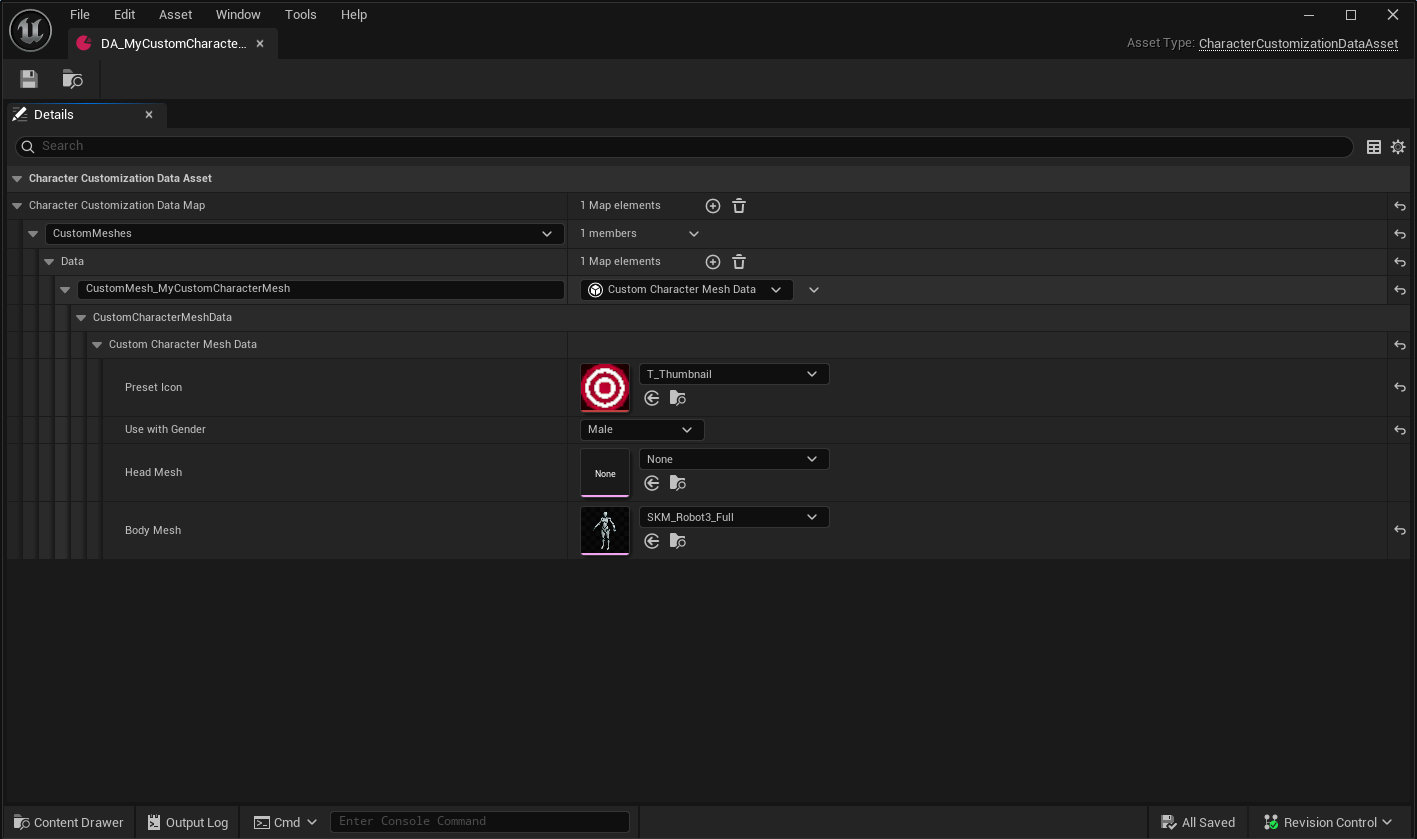Use selected asset for Head Mesh

(x=652, y=483)
